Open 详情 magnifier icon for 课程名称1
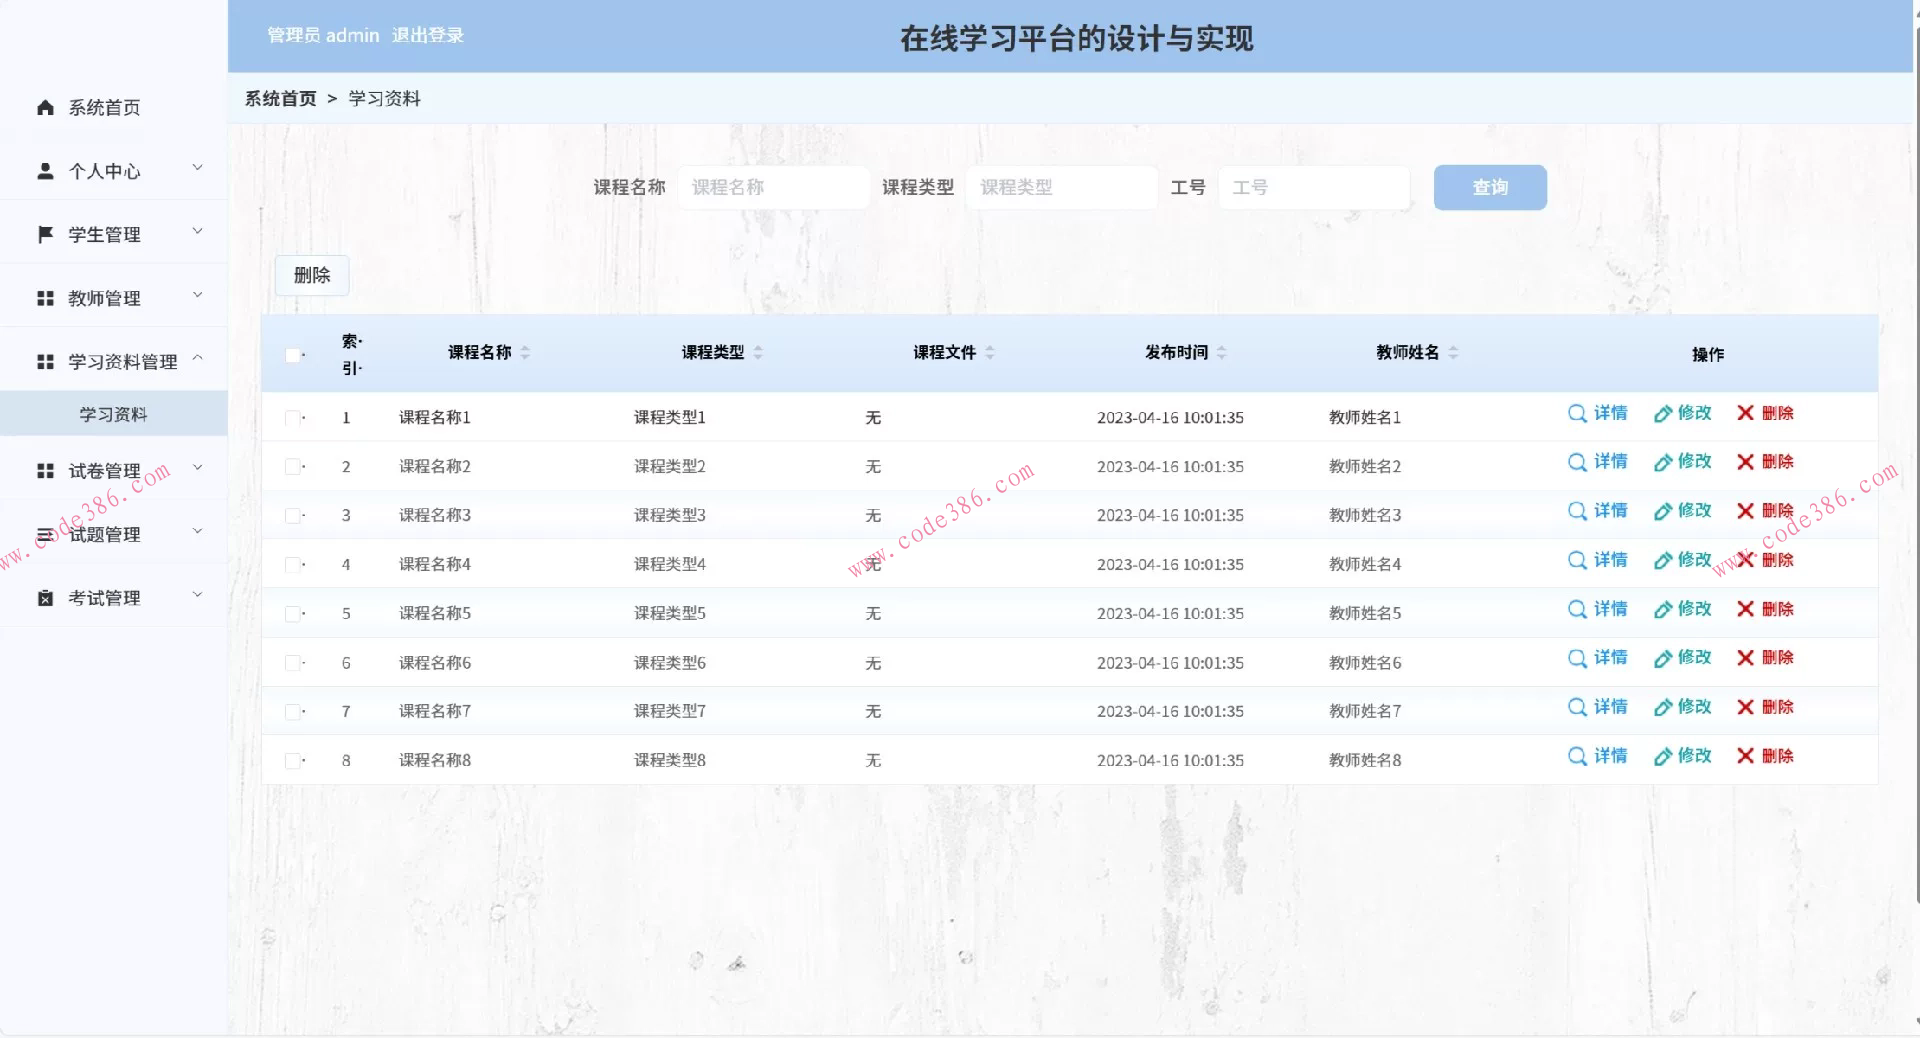 [1576, 413]
